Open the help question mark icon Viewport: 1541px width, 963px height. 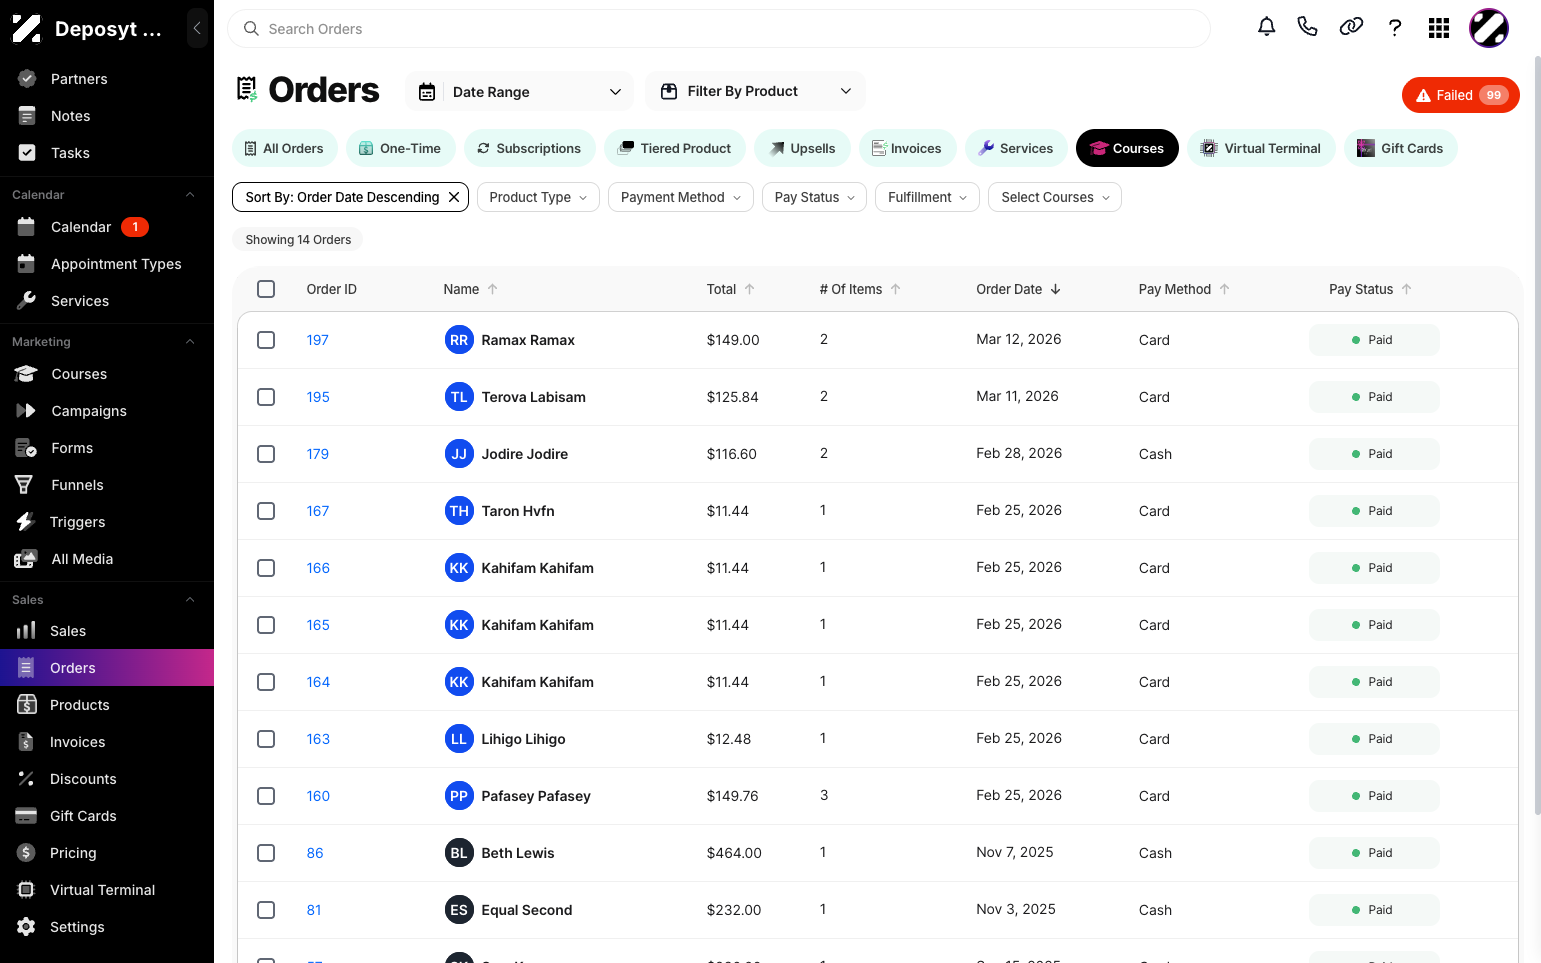click(1395, 27)
